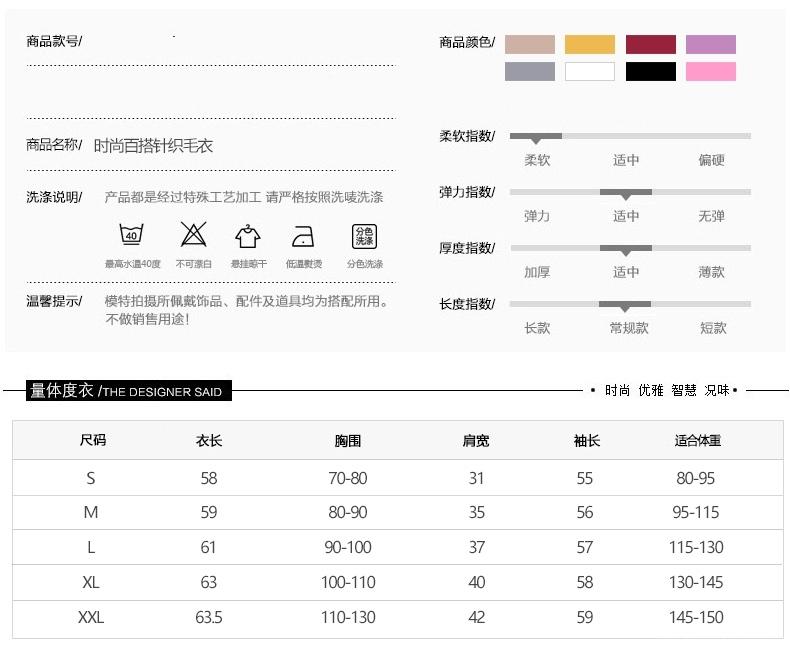Click the separate-colors wash icon
This screenshot has width=790, height=651.
364,236
